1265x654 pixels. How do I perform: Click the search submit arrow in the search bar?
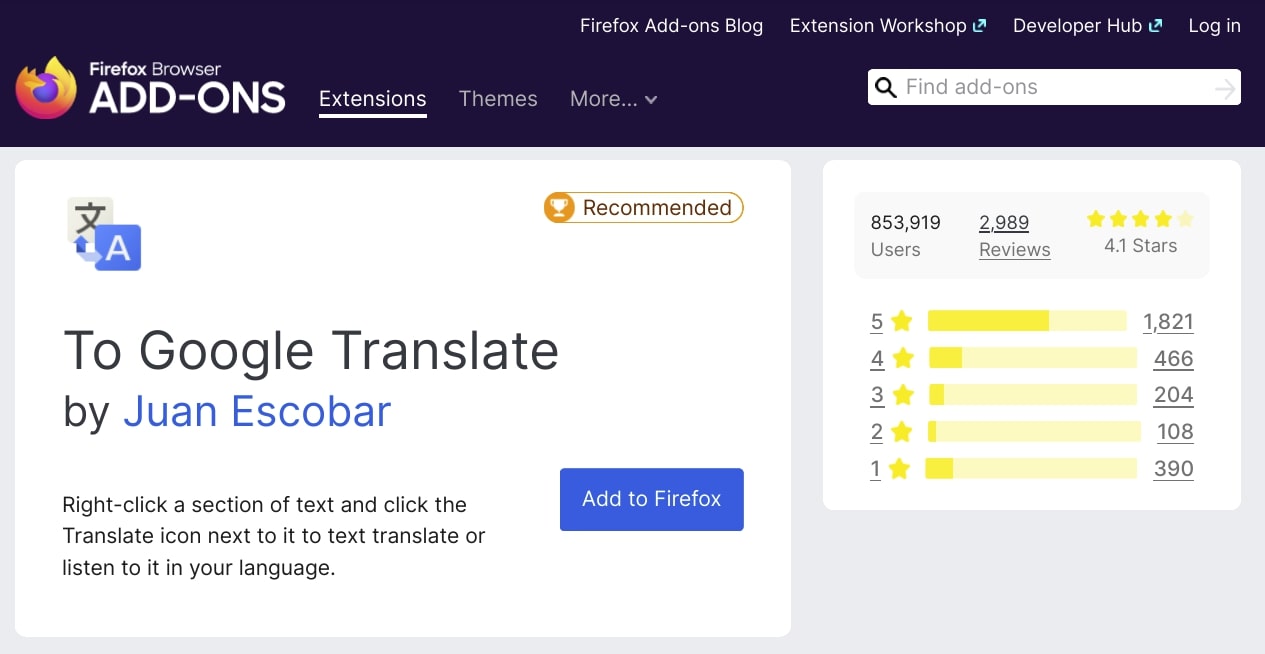(x=1224, y=87)
